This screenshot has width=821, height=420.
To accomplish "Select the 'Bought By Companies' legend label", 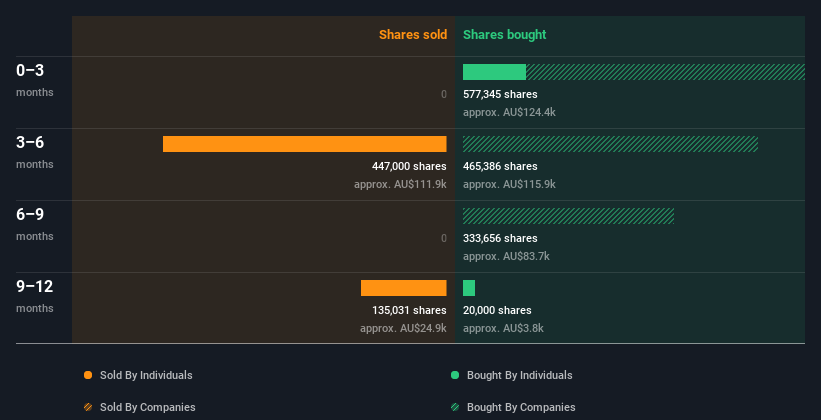I will click(x=521, y=407).
